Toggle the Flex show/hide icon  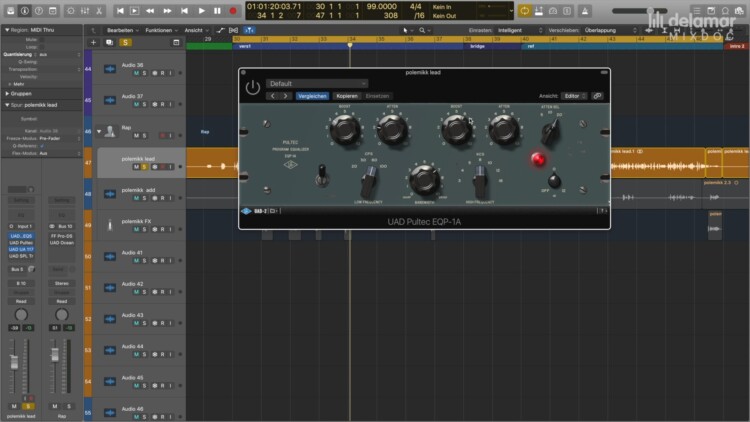coord(233,30)
